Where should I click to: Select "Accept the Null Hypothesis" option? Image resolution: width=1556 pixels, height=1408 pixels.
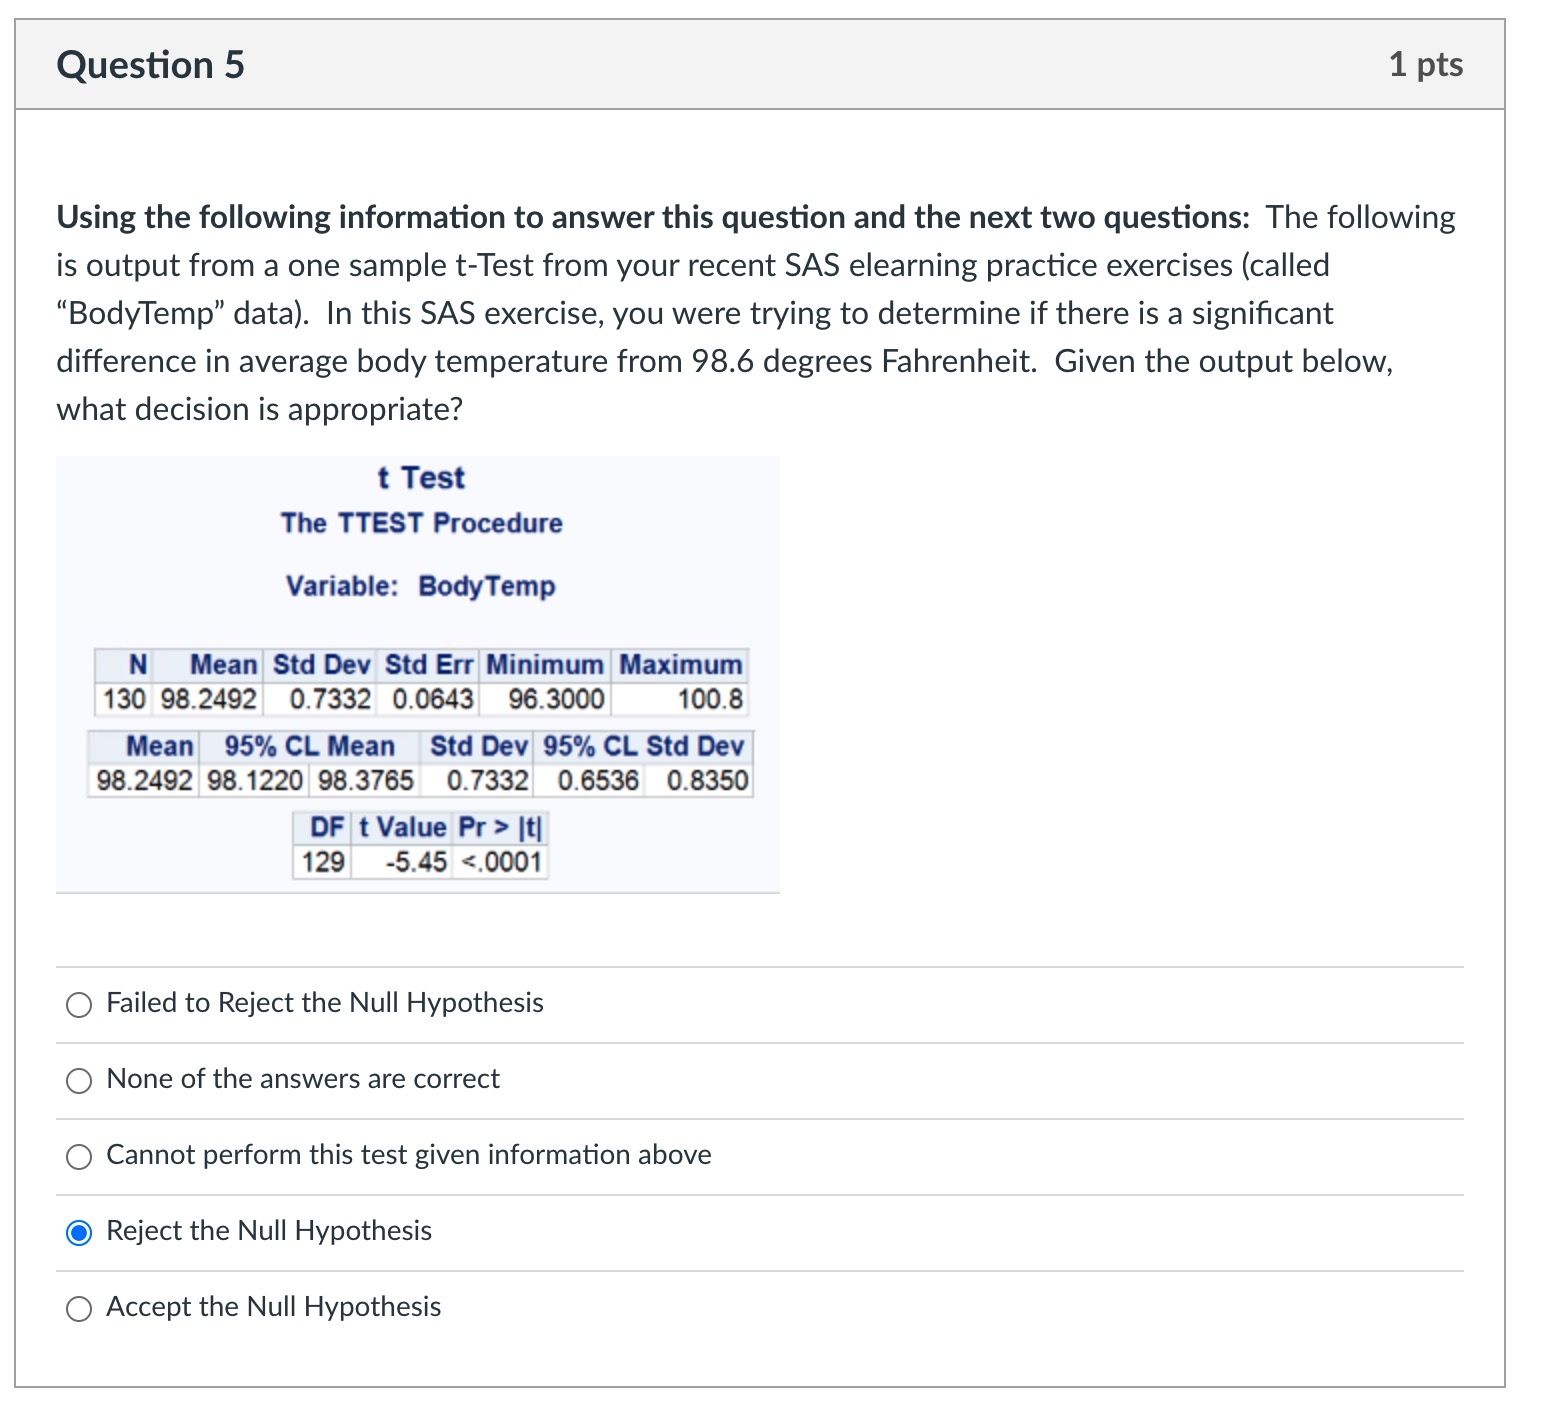pyautogui.click(x=78, y=1307)
